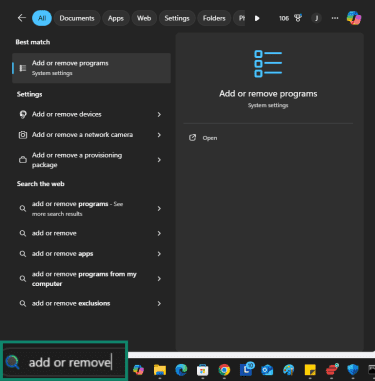Switch to the Folders filter tab
The image size is (375, 381).
click(x=214, y=18)
